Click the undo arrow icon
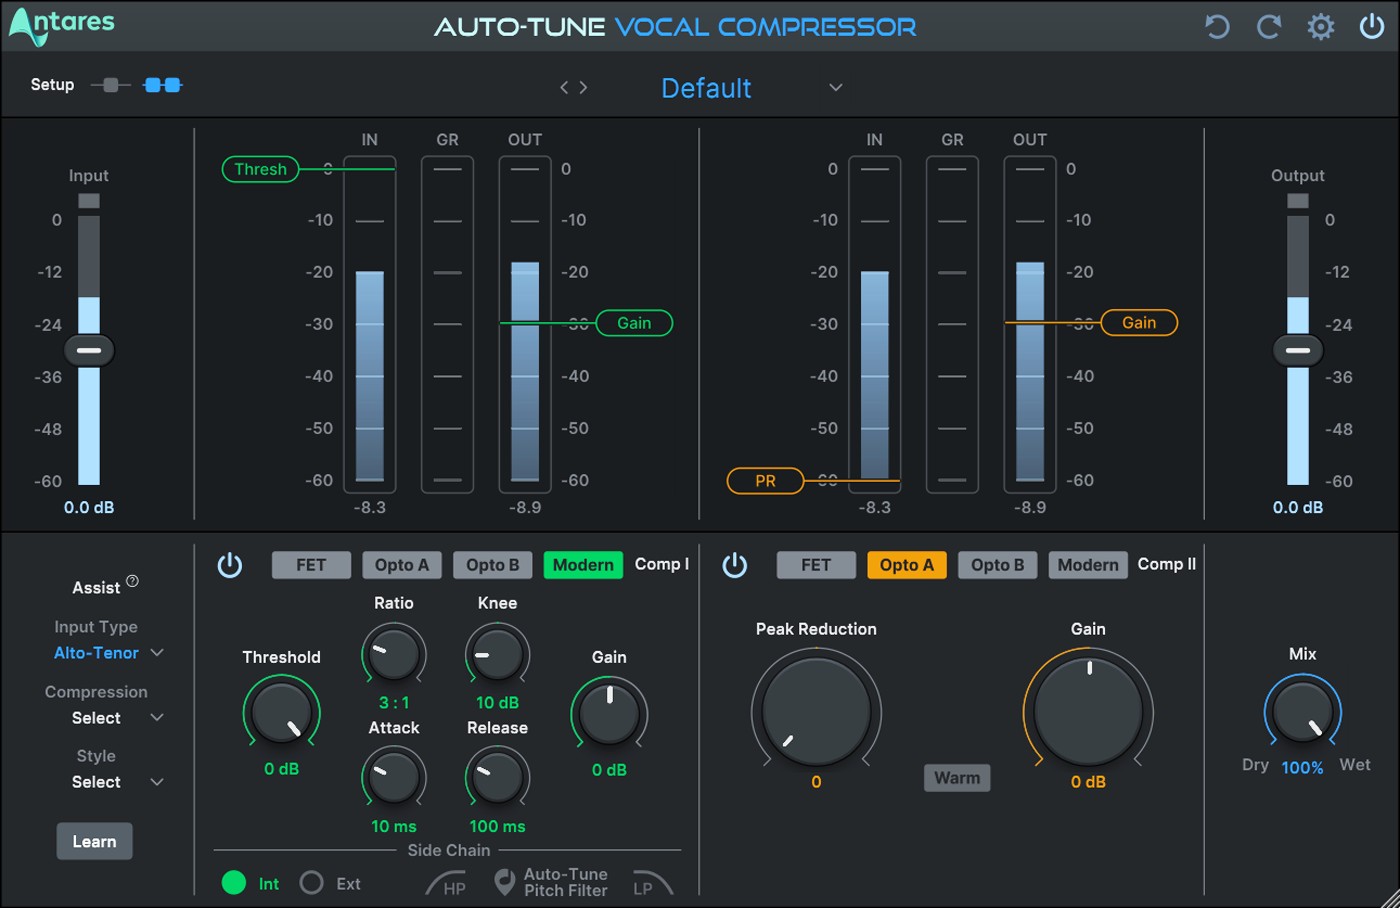 pos(1216,27)
